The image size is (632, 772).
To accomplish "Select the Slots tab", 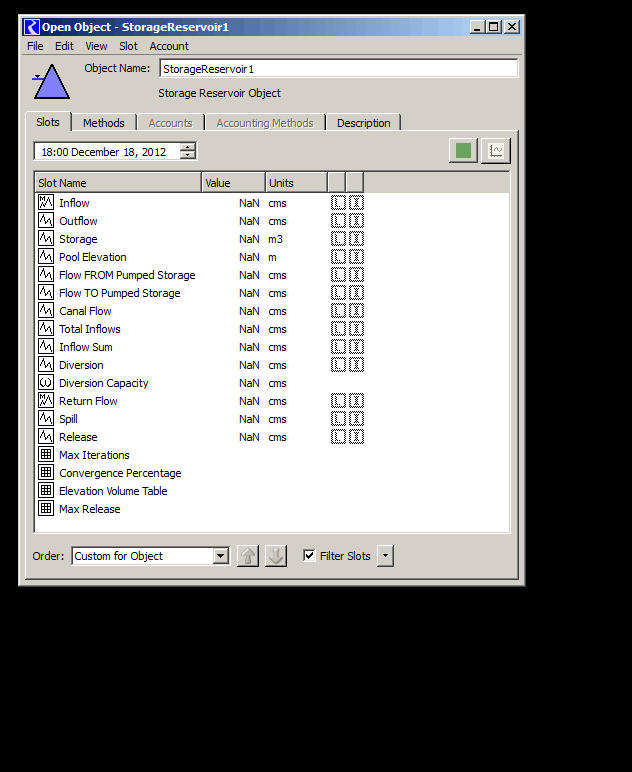I will 48,122.
